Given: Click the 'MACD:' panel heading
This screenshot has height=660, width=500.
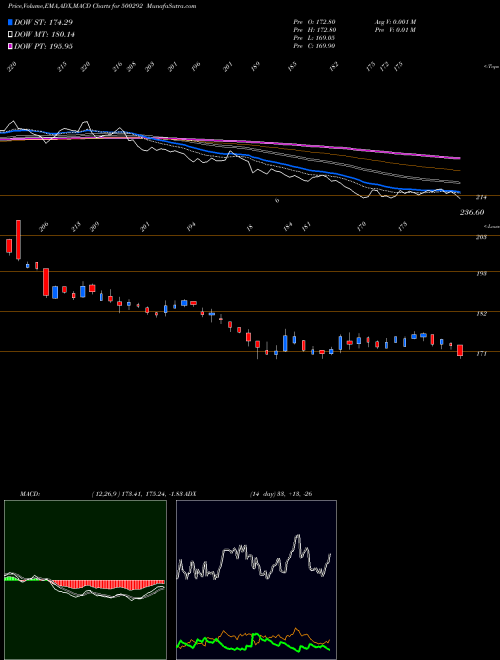Looking at the screenshot, I should (30, 494).
